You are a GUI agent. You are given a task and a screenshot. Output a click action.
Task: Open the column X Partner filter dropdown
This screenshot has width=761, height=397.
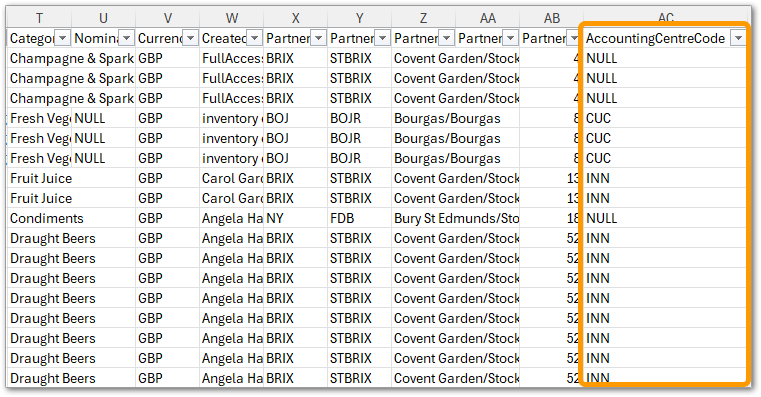[x=318, y=38]
